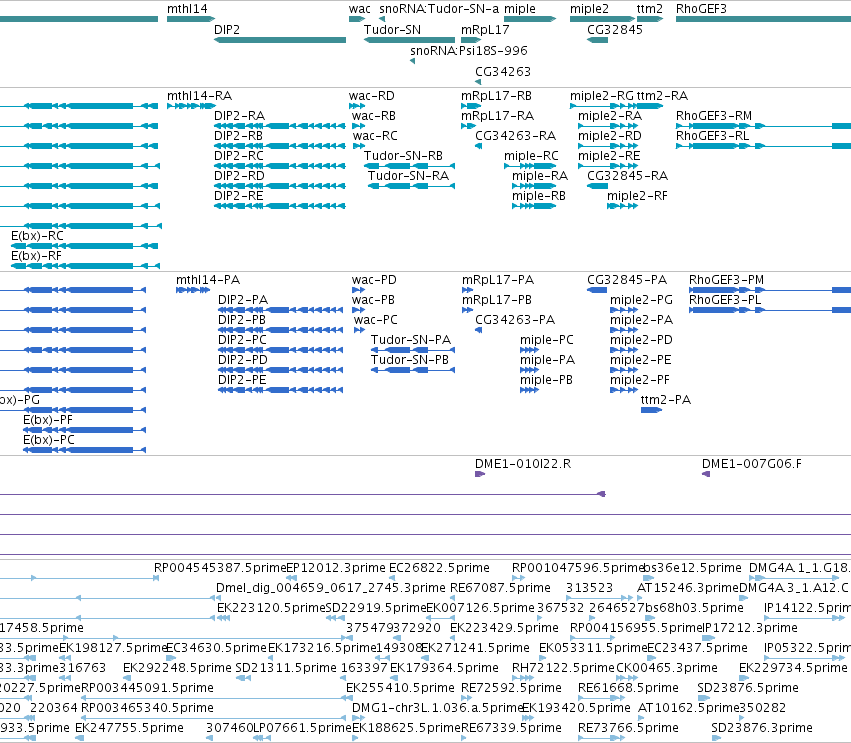Select transcript Tudor-SN-RA
Image resolution: width=851 pixels, height=743 pixels.
pos(408,176)
